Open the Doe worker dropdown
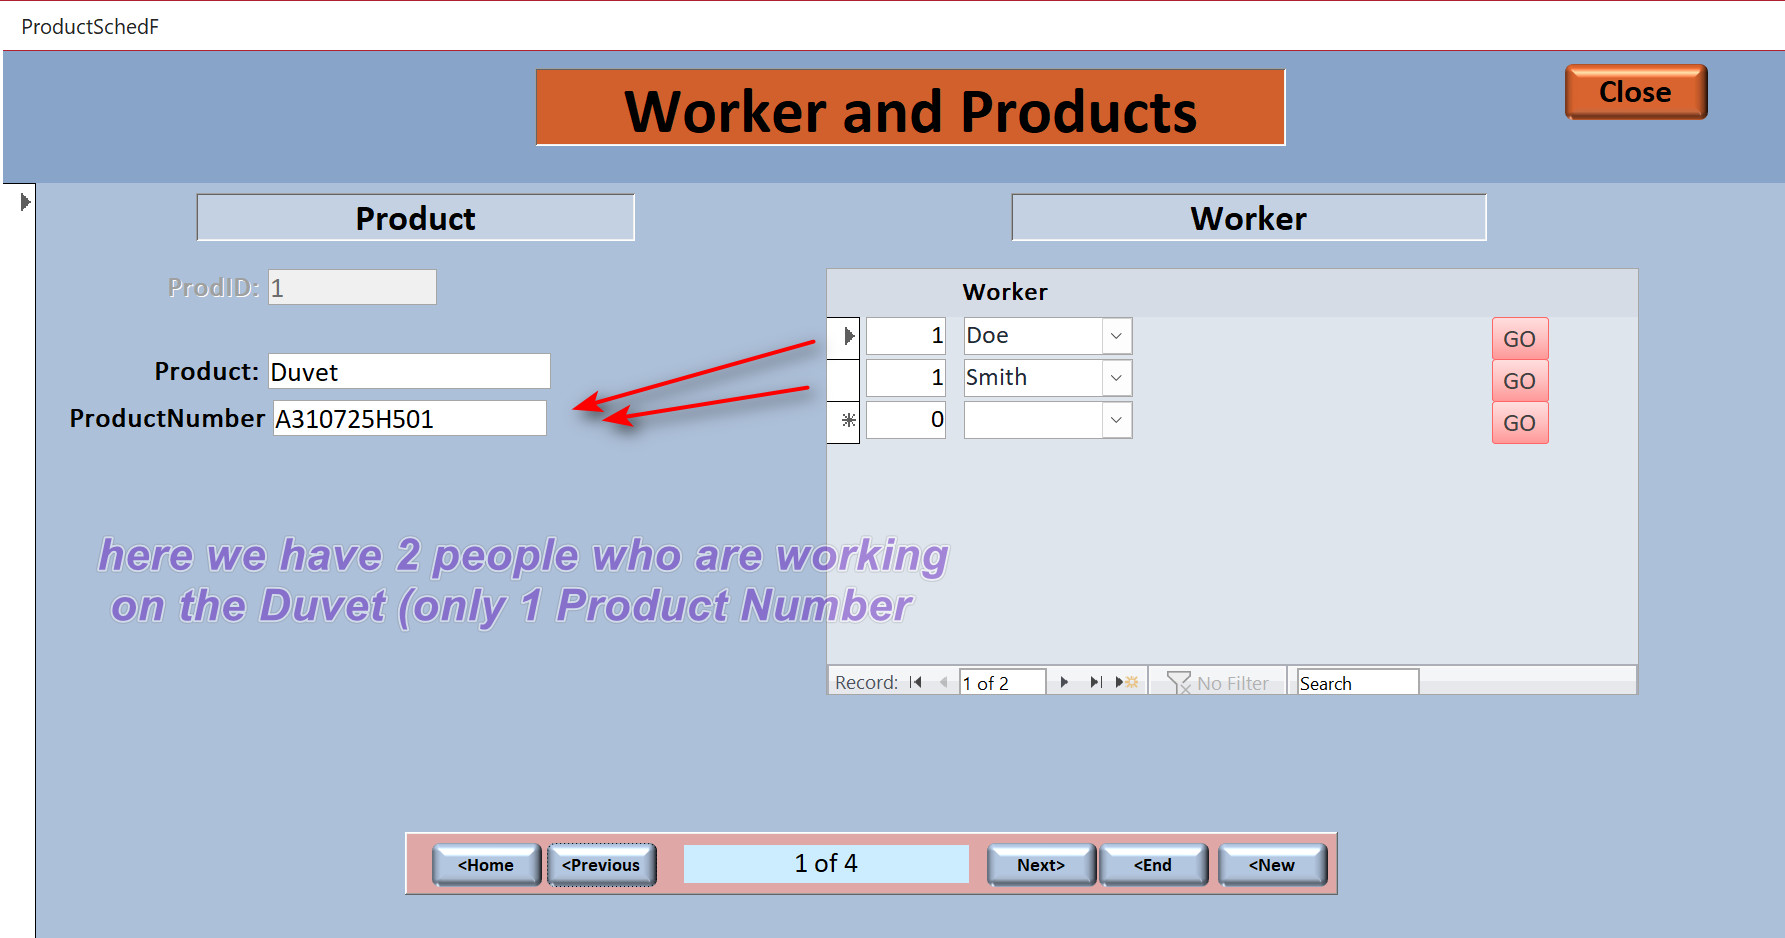This screenshot has height=938, width=1785. [x=1116, y=336]
